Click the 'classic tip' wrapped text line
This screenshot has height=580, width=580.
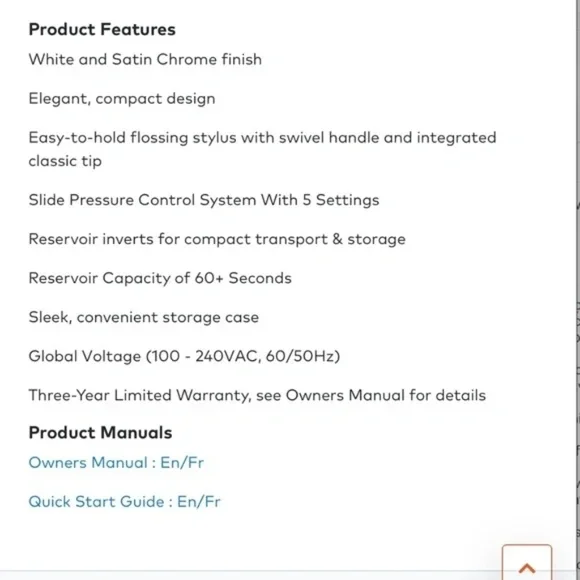click(x=65, y=161)
